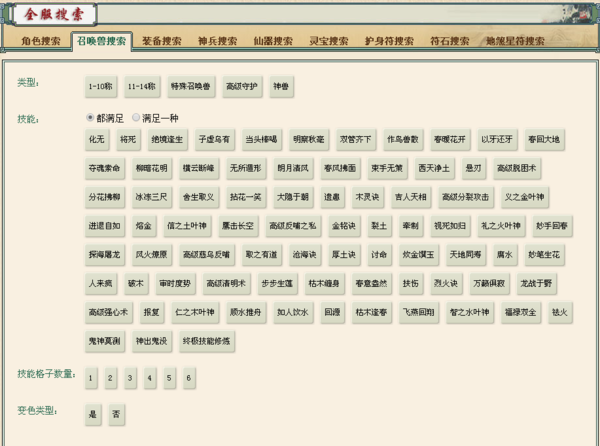The height and width of the screenshot is (446, 600).
Task: Set skill slot count to 4
Action: (149, 378)
